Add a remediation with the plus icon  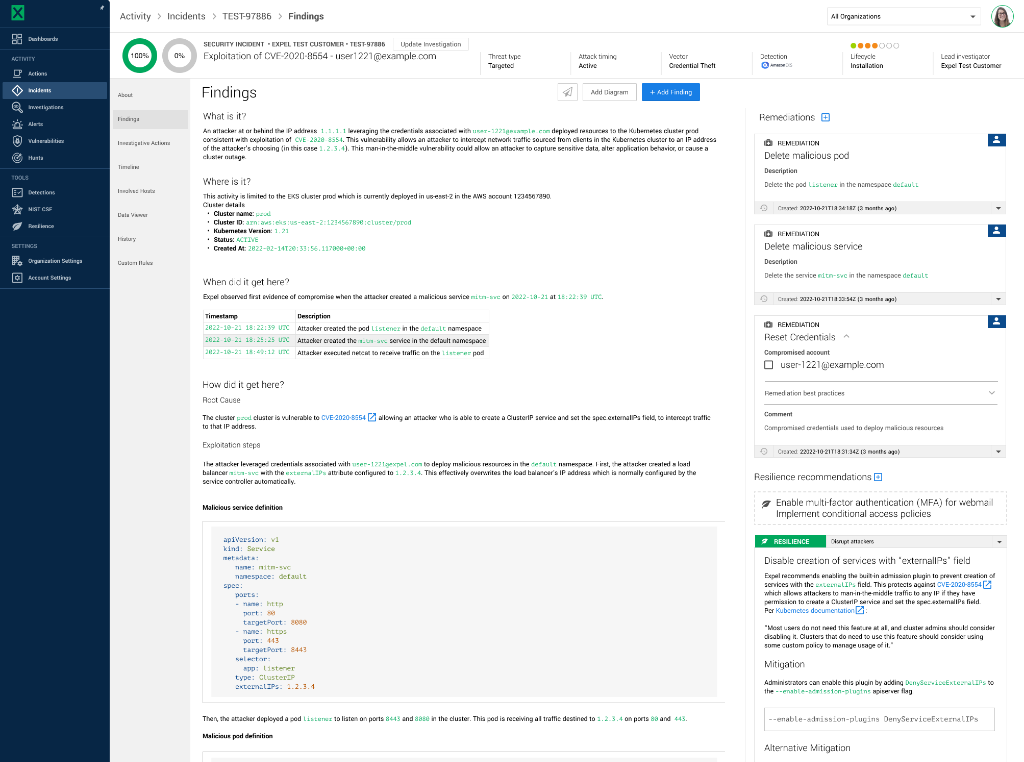coord(825,118)
